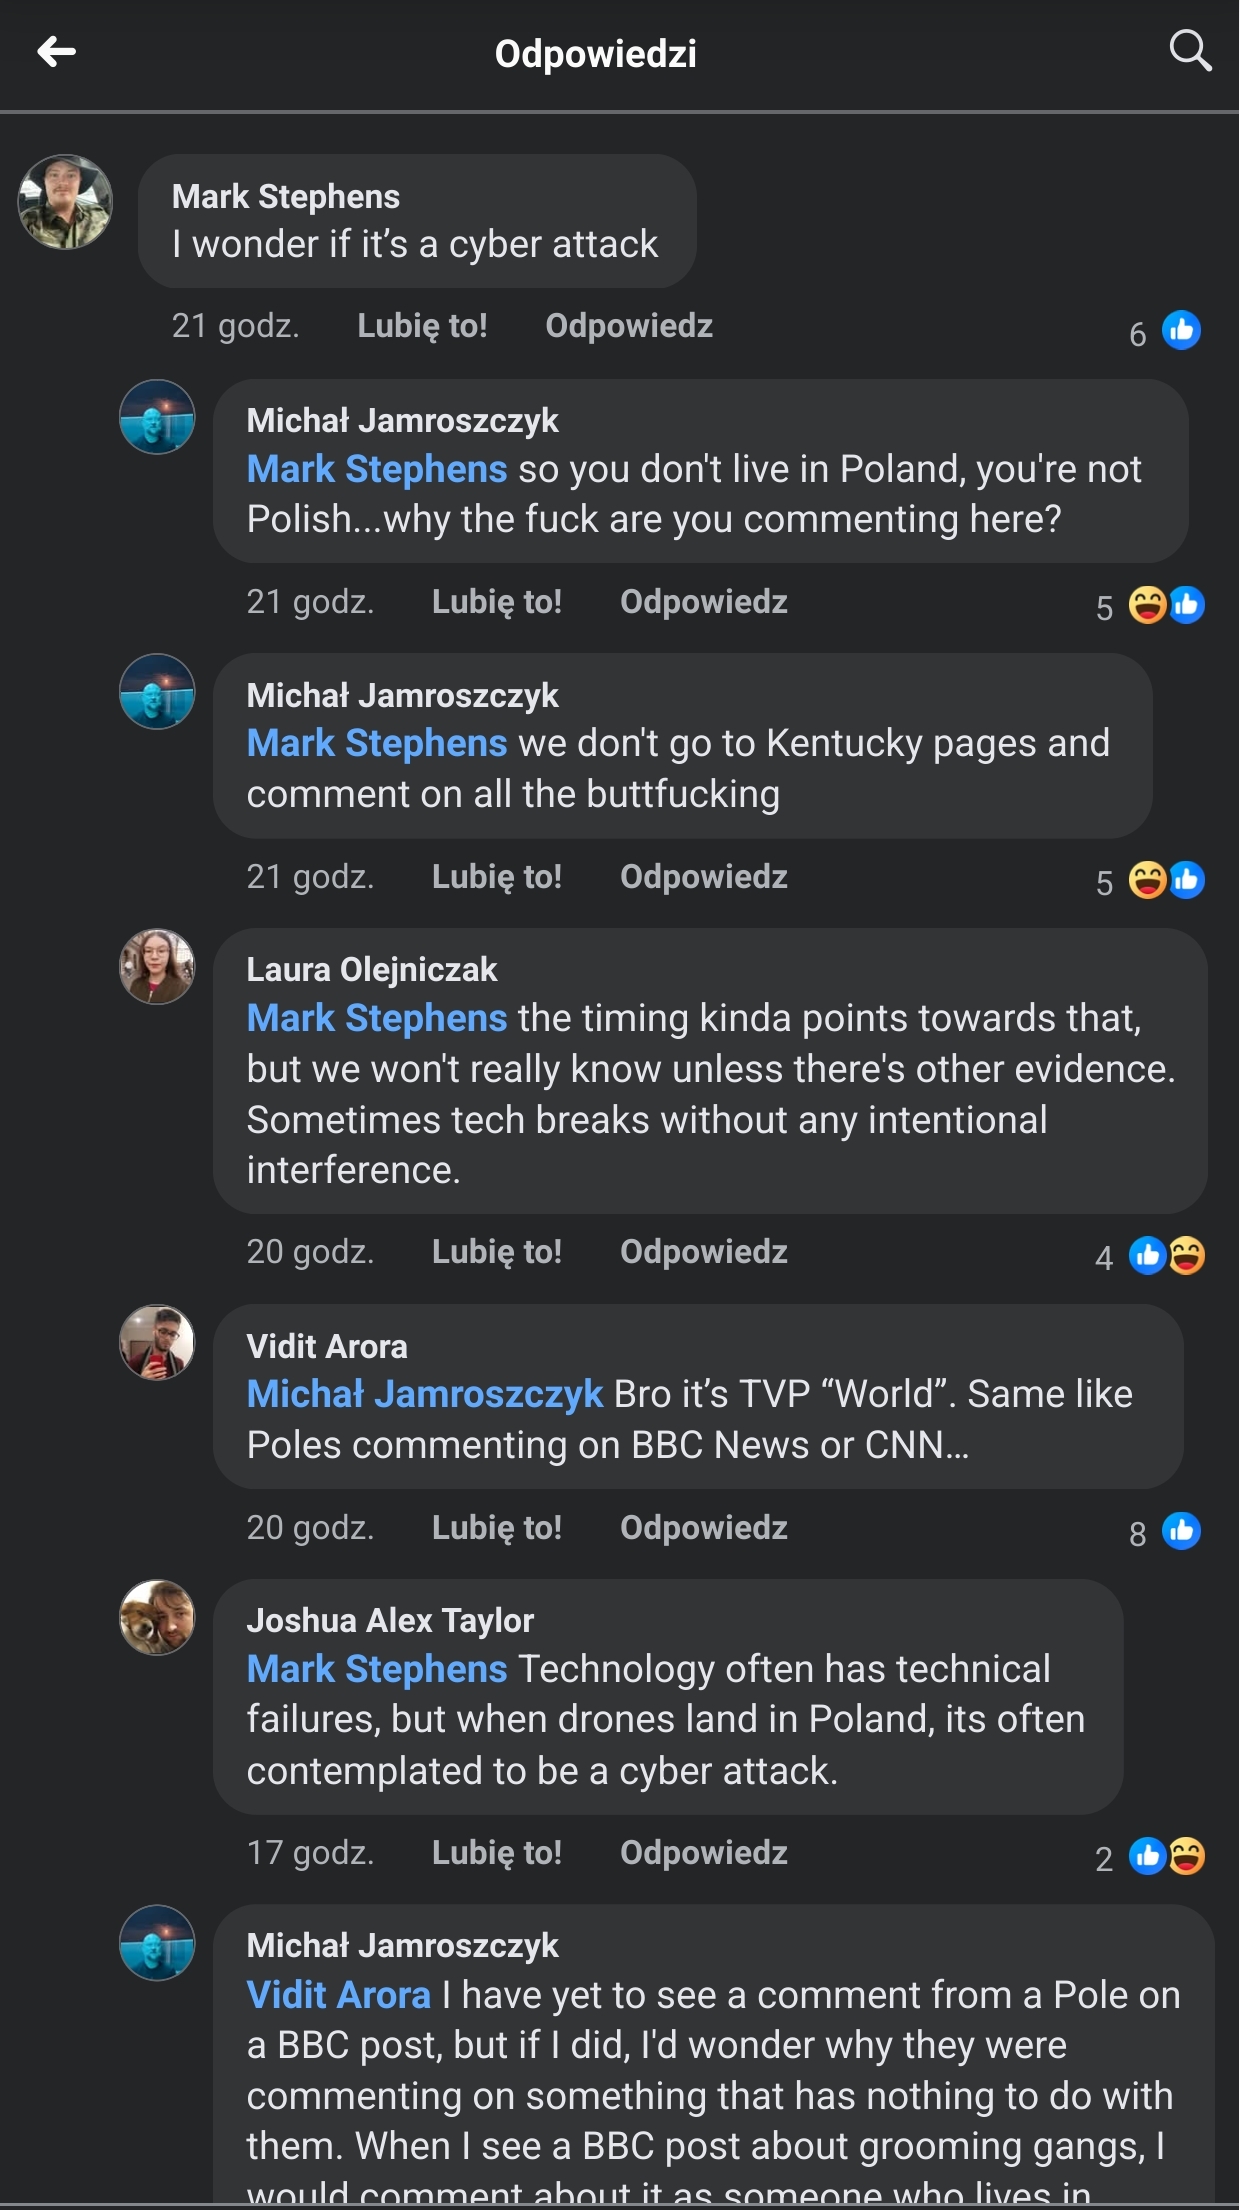This screenshot has width=1240, height=2210.
Task: Reply to Joshua Alex Taylor's comment
Action: coord(703,1853)
